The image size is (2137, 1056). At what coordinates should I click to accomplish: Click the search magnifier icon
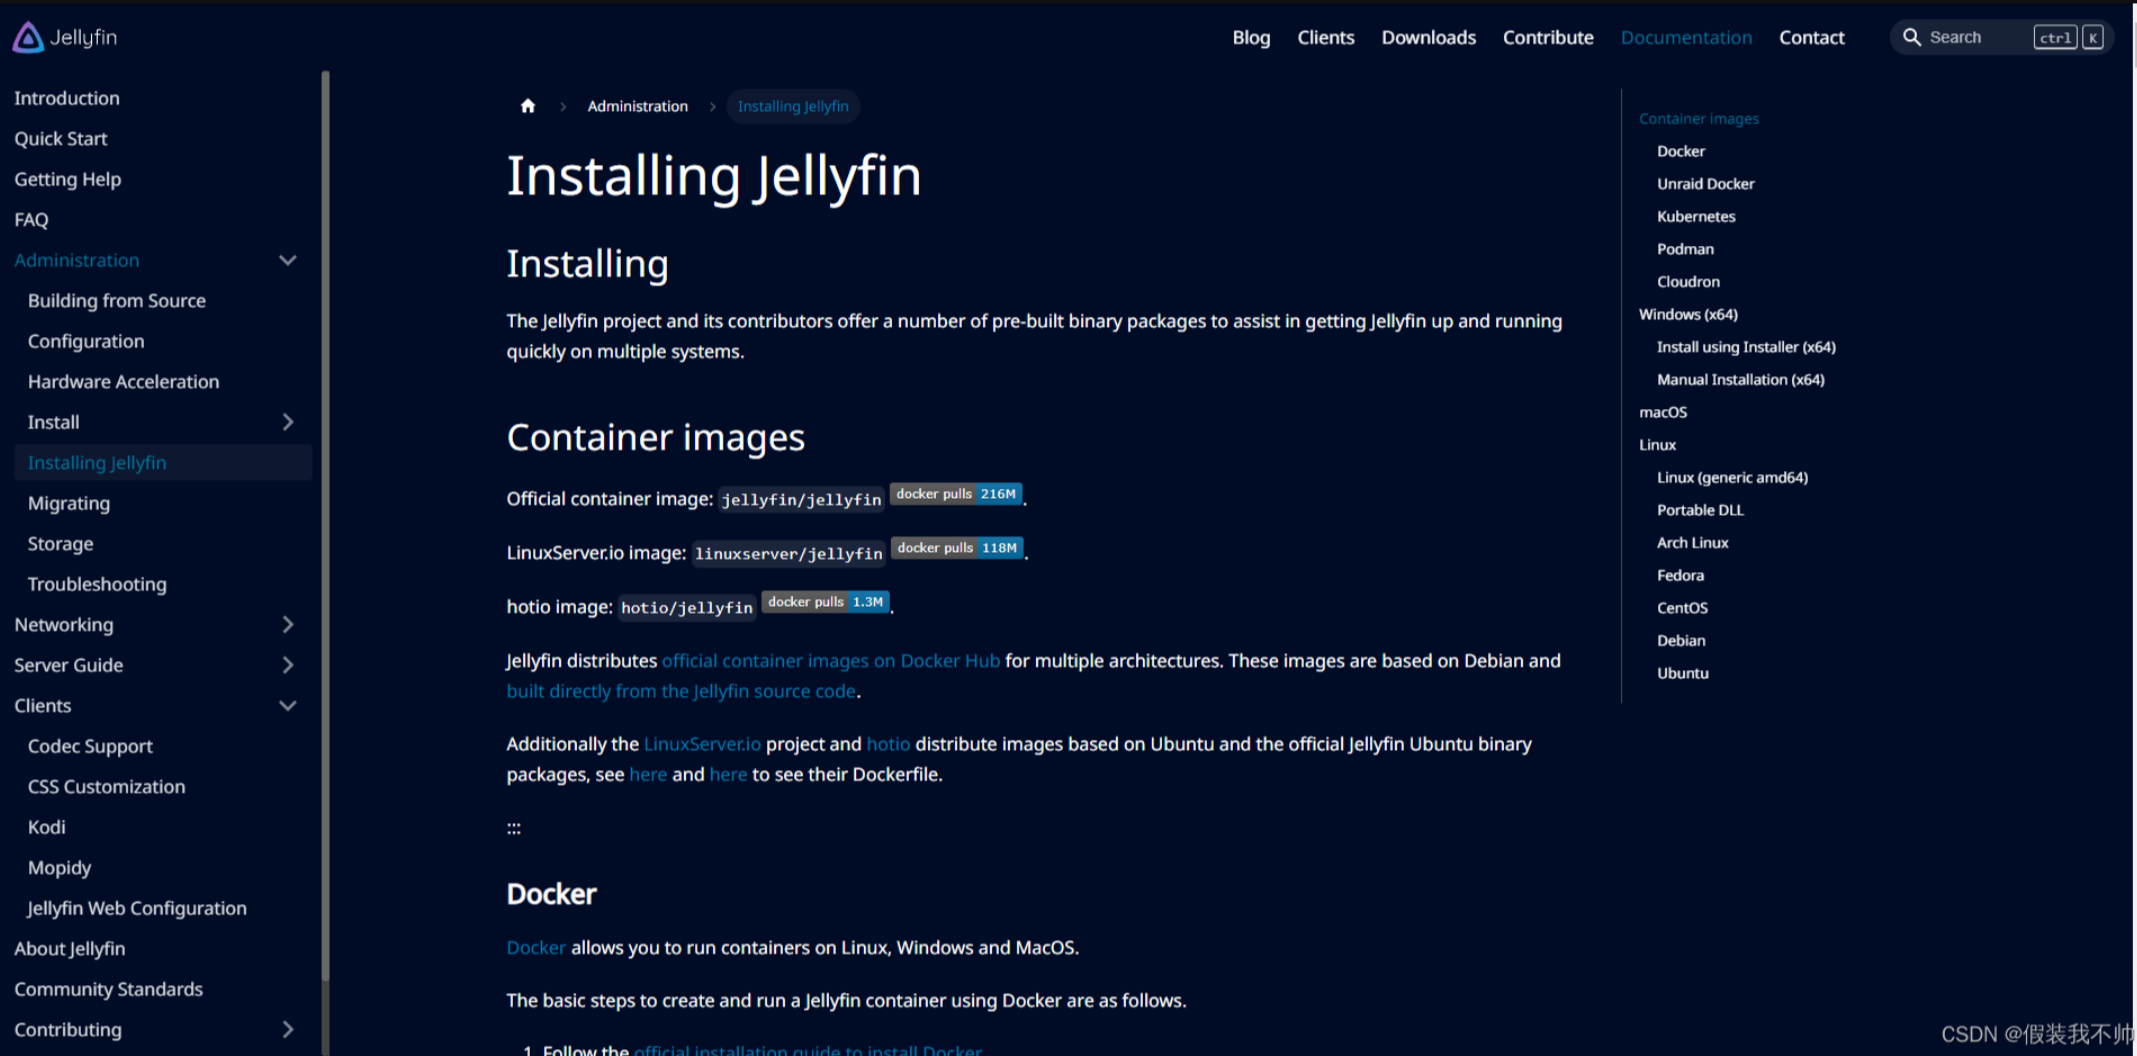point(1911,37)
